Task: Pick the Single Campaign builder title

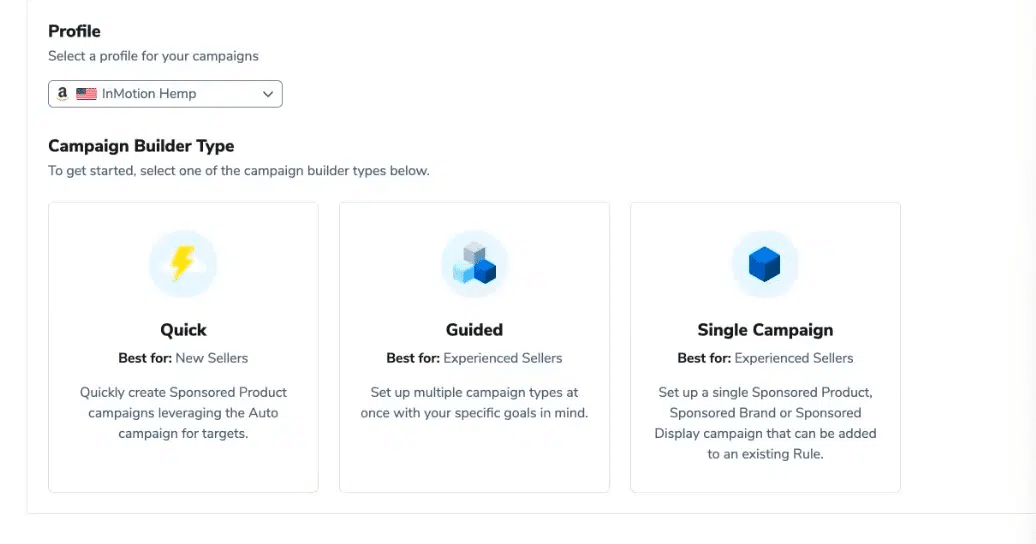Action: pyautogui.click(x=765, y=330)
